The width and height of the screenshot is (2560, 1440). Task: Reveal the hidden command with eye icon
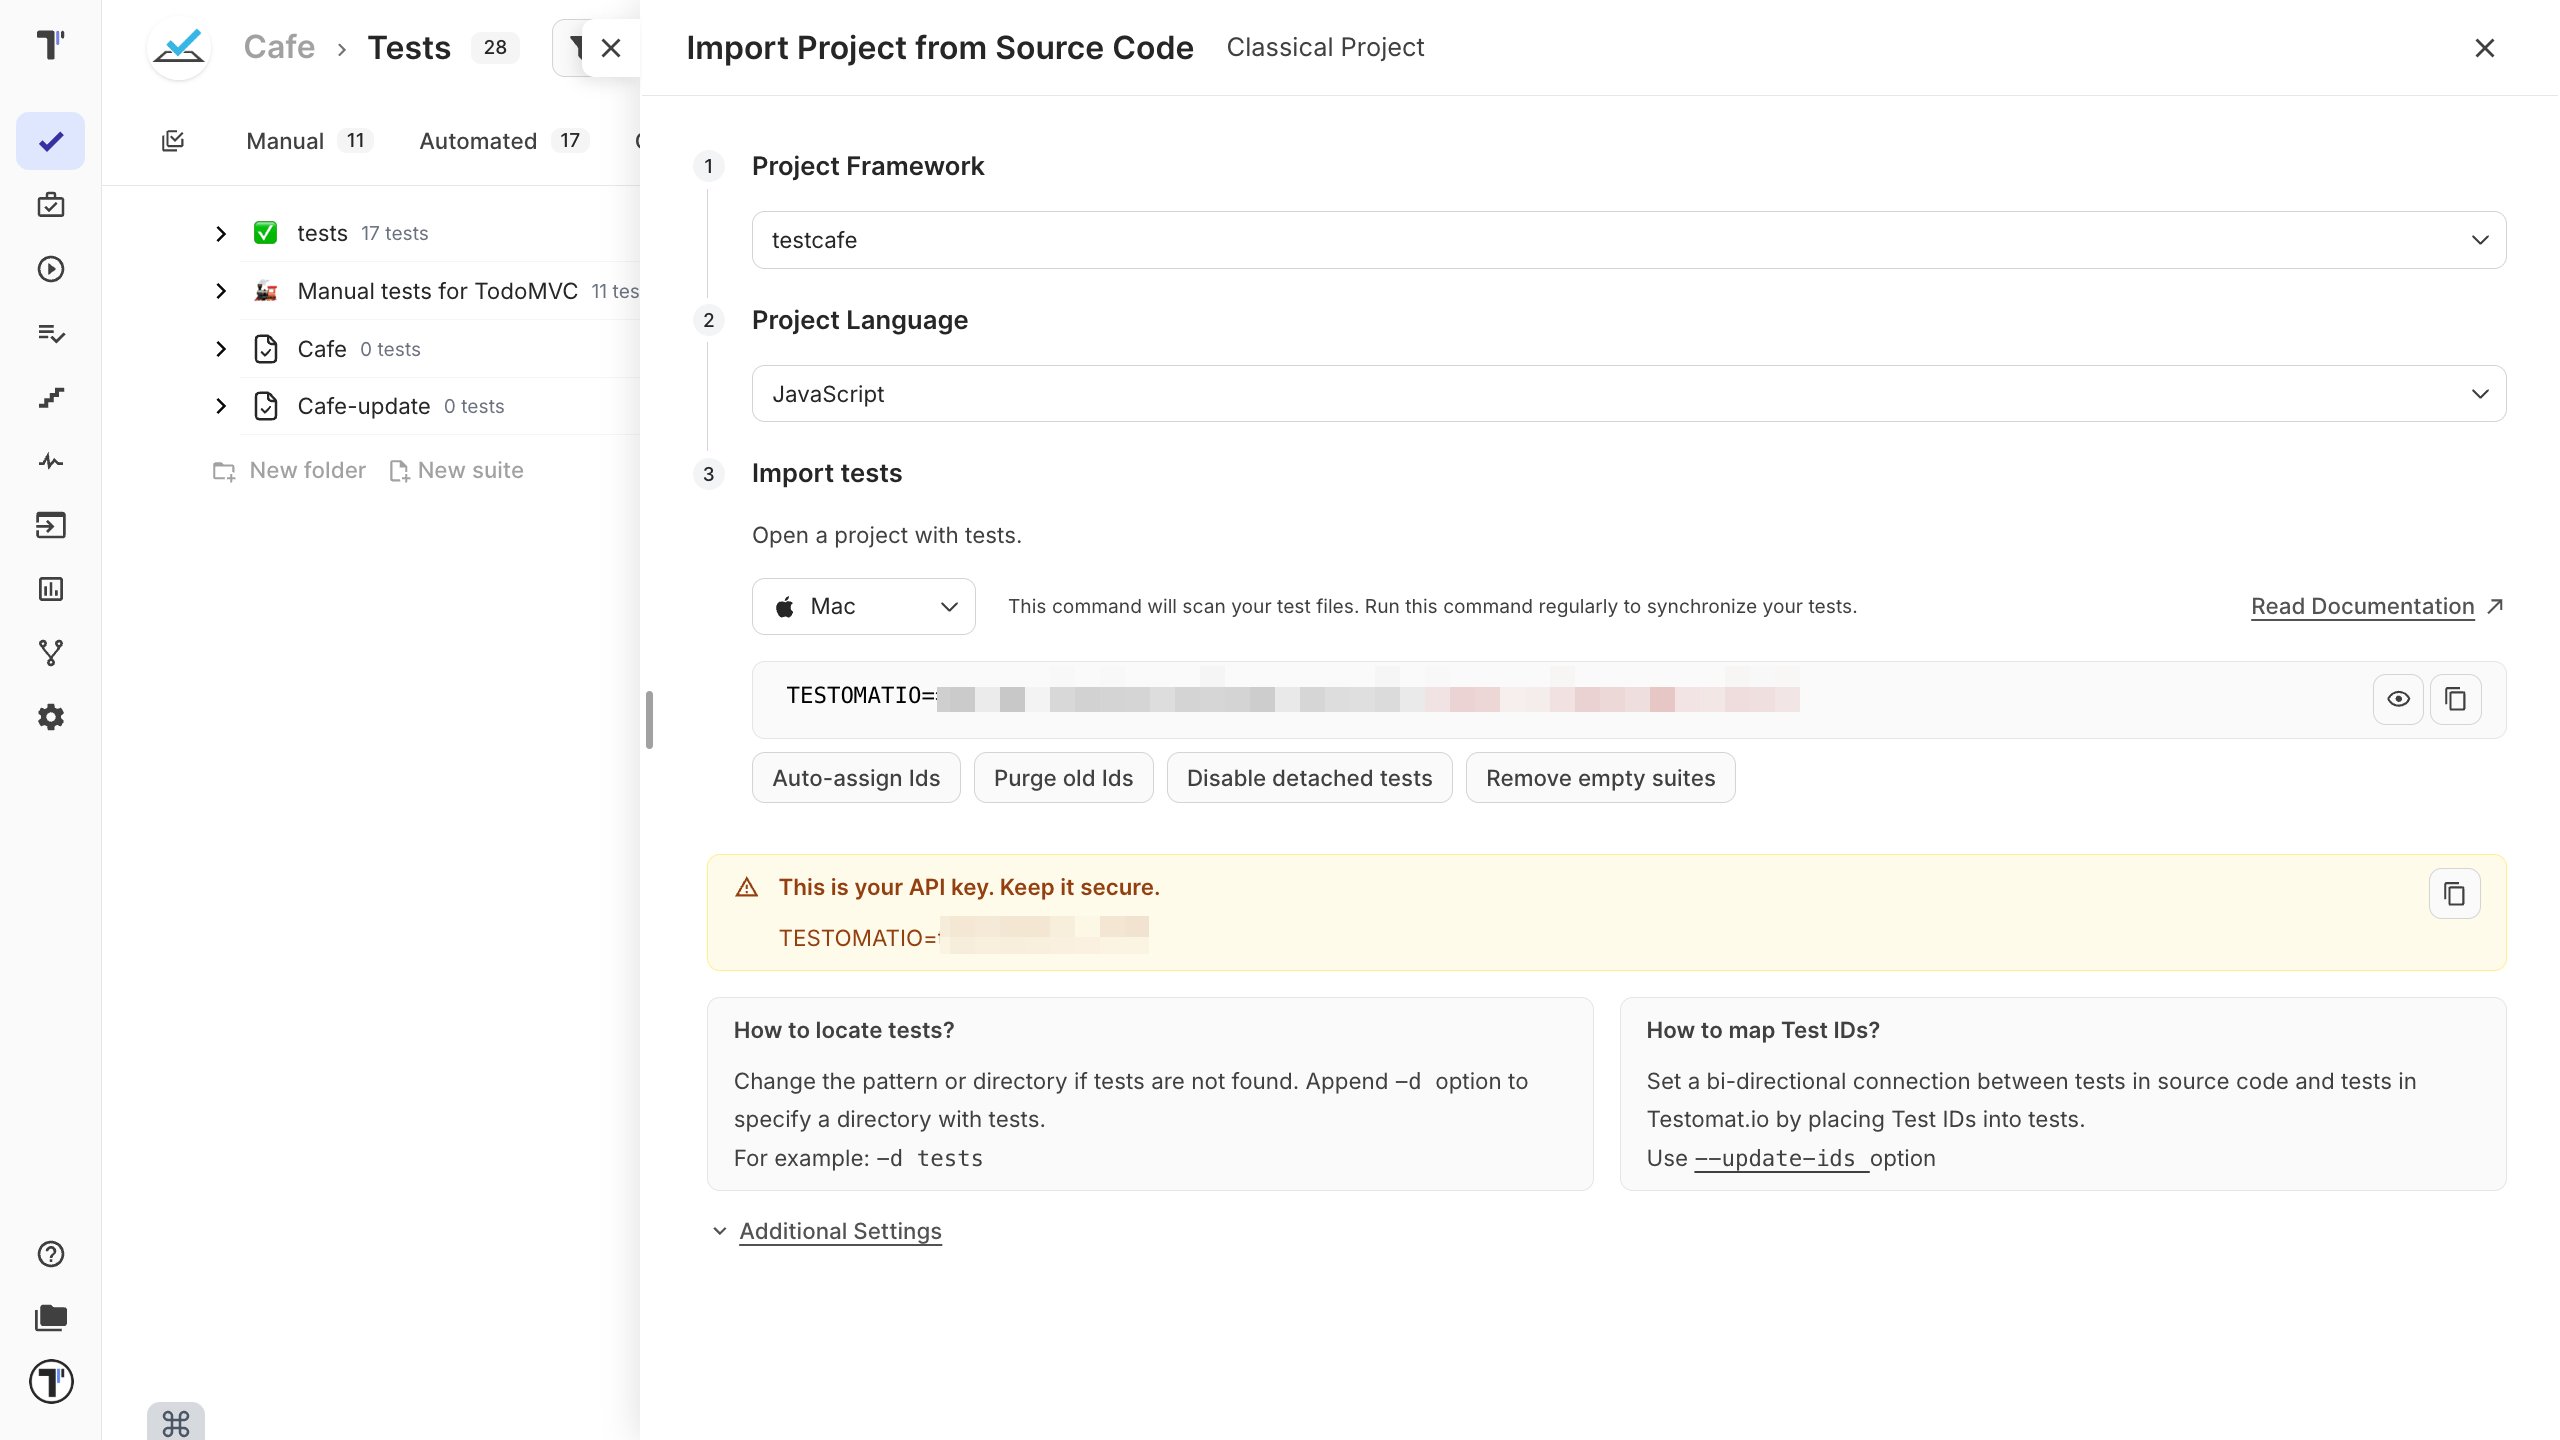tap(2398, 699)
